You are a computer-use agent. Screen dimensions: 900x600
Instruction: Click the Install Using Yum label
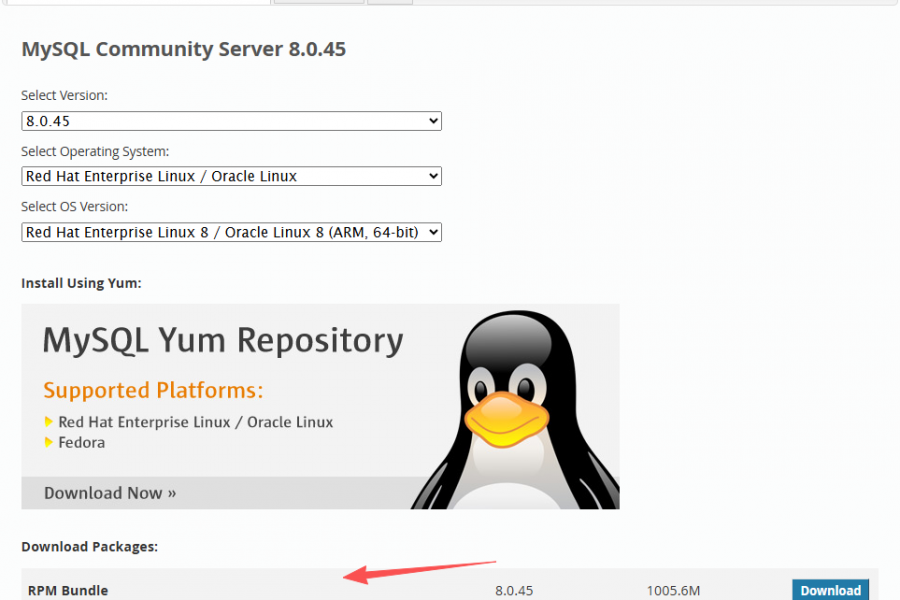pyautogui.click(x=81, y=283)
